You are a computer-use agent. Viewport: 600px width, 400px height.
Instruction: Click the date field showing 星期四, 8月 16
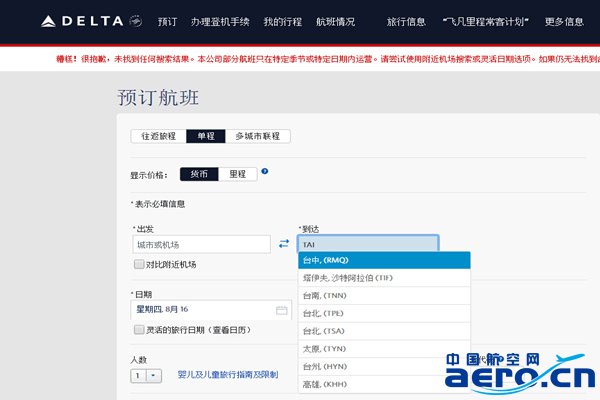(211, 310)
